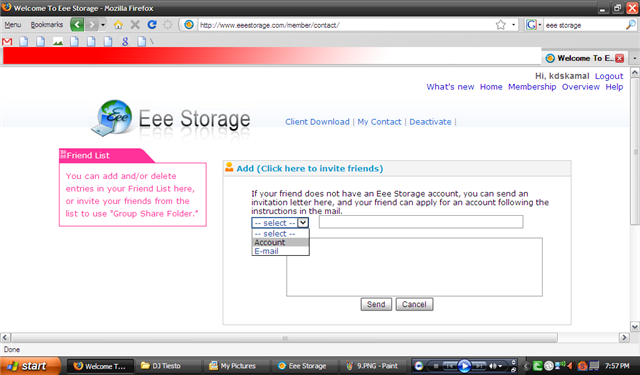Open the My Contact link

coord(379,122)
